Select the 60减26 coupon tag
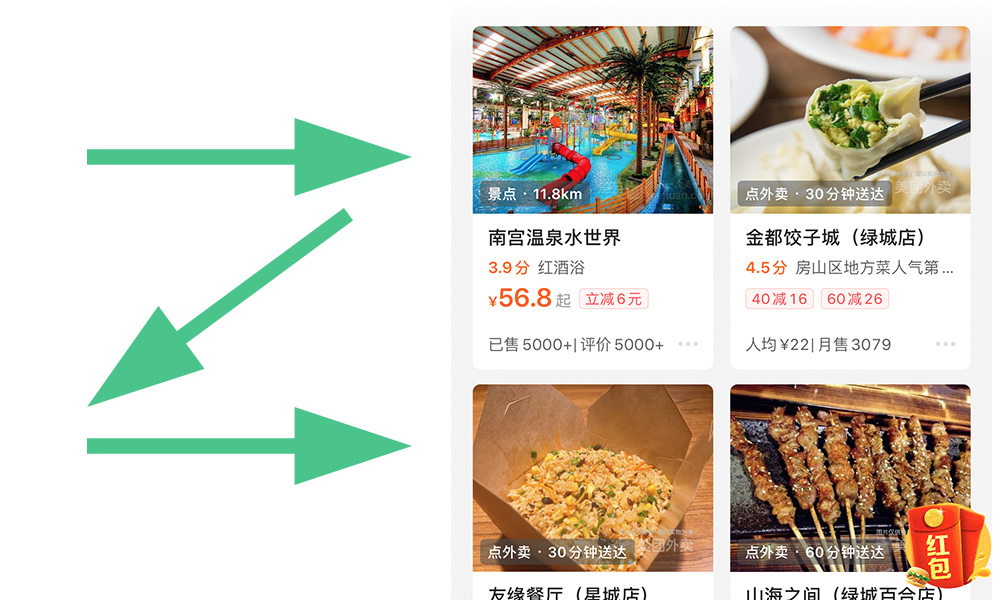1000x600 pixels. pos(855,299)
